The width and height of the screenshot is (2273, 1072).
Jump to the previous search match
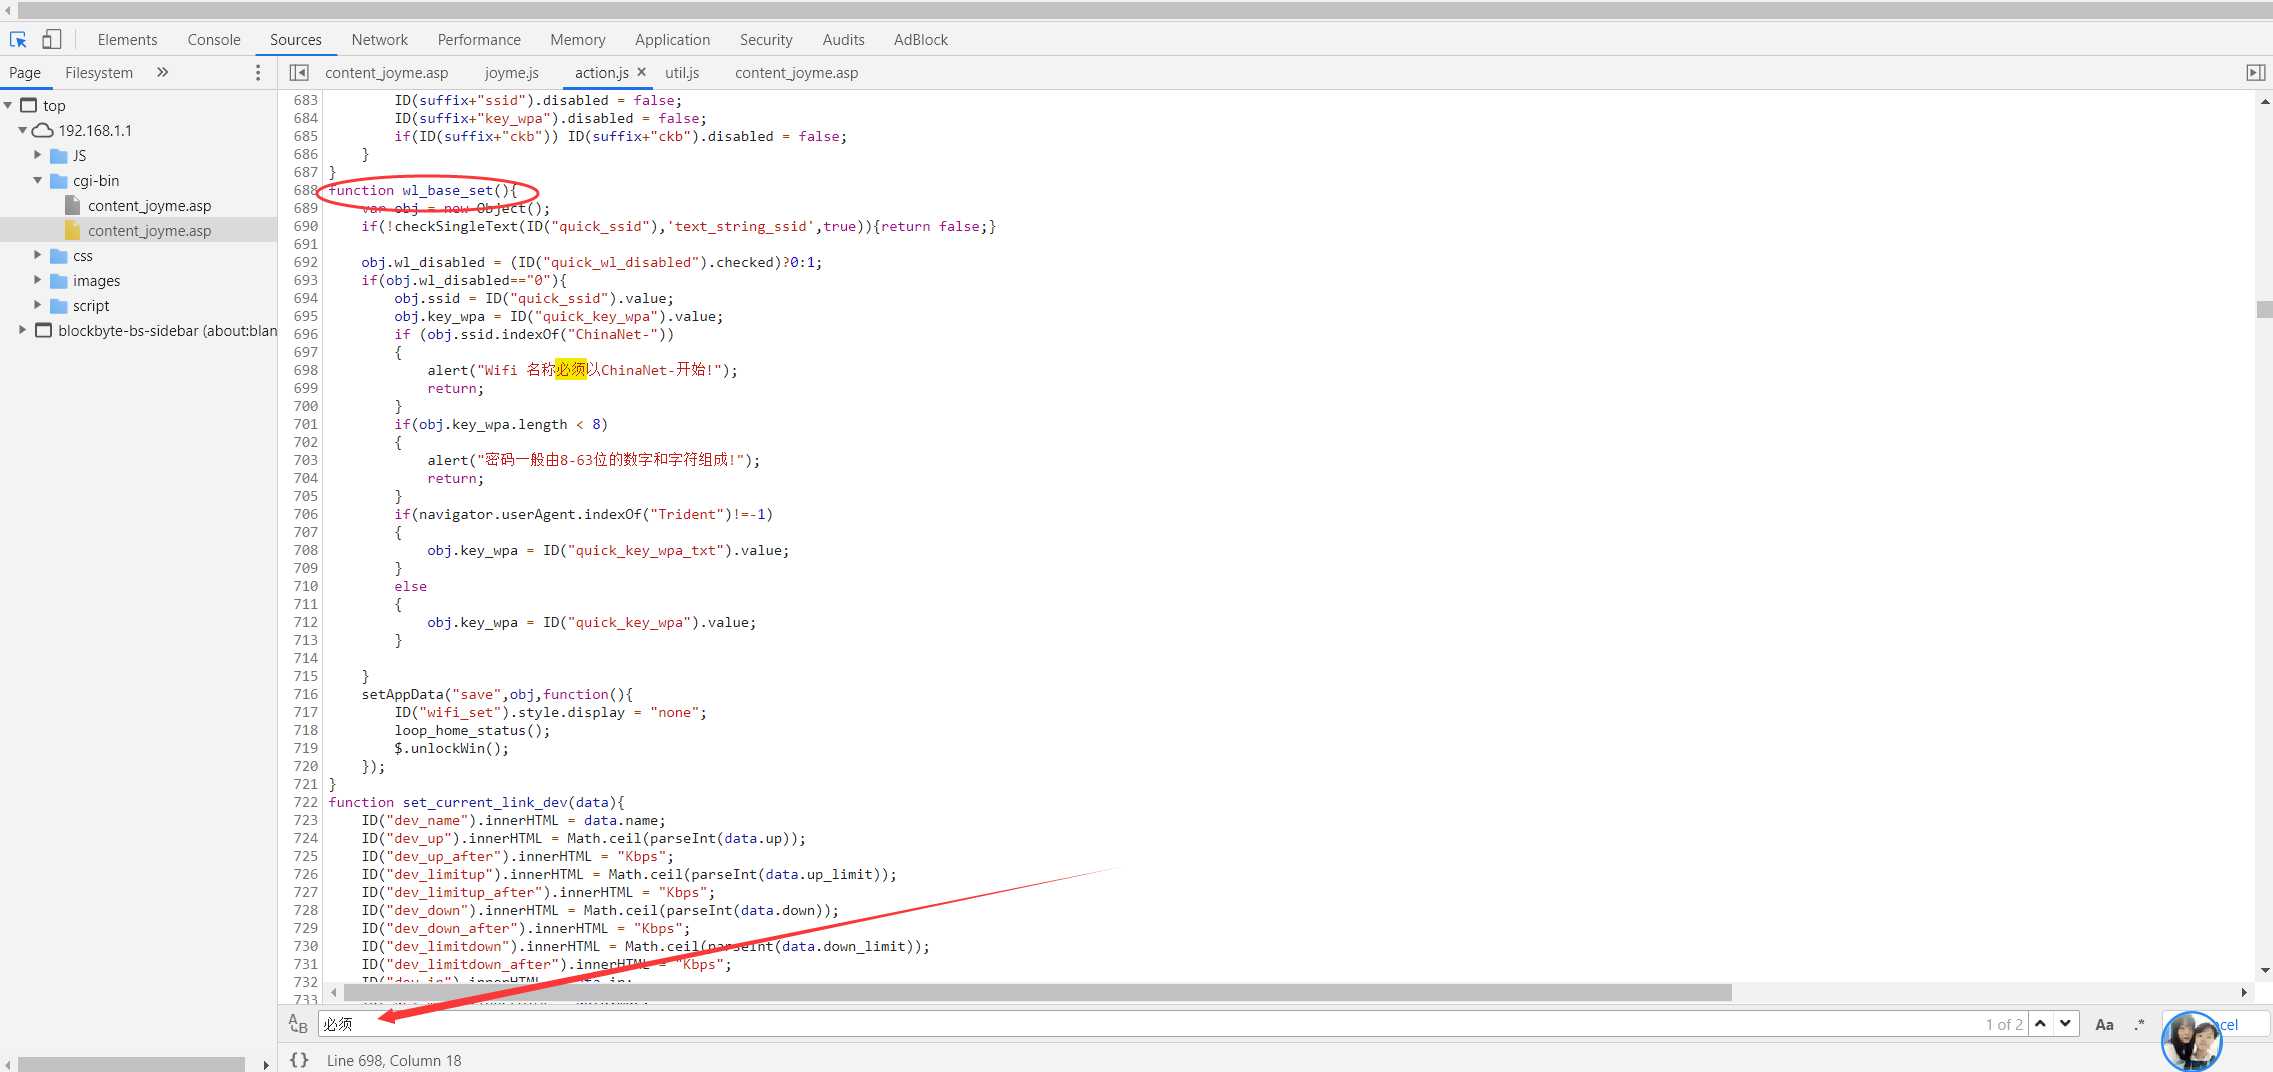pyautogui.click(x=2040, y=1024)
